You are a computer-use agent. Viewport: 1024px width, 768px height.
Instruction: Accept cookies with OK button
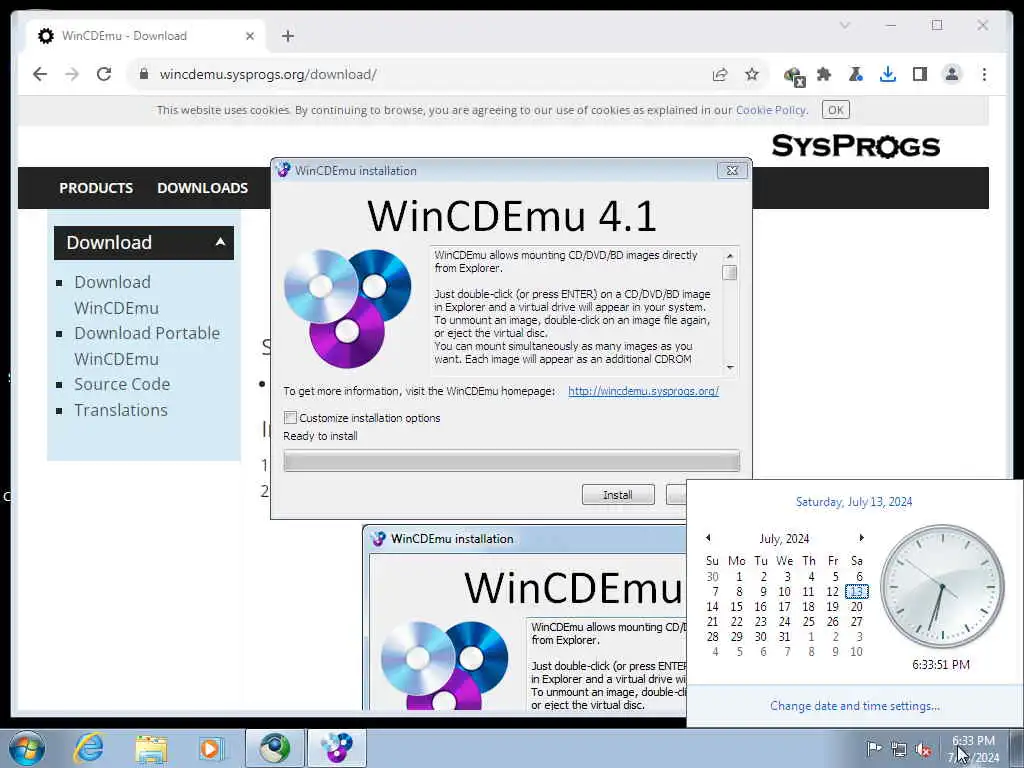(x=835, y=110)
